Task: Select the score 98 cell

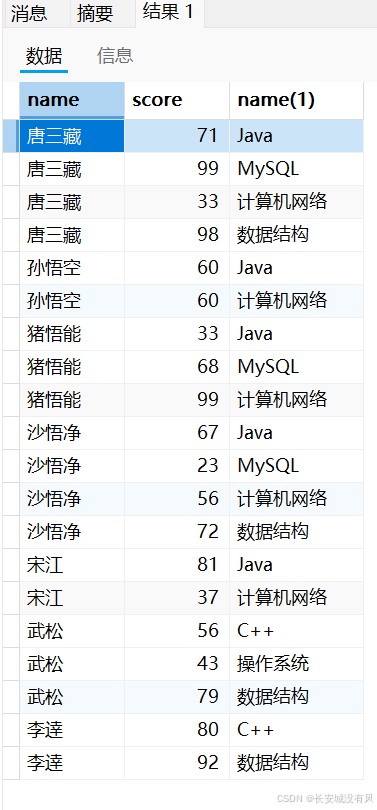Action: pos(177,235)
